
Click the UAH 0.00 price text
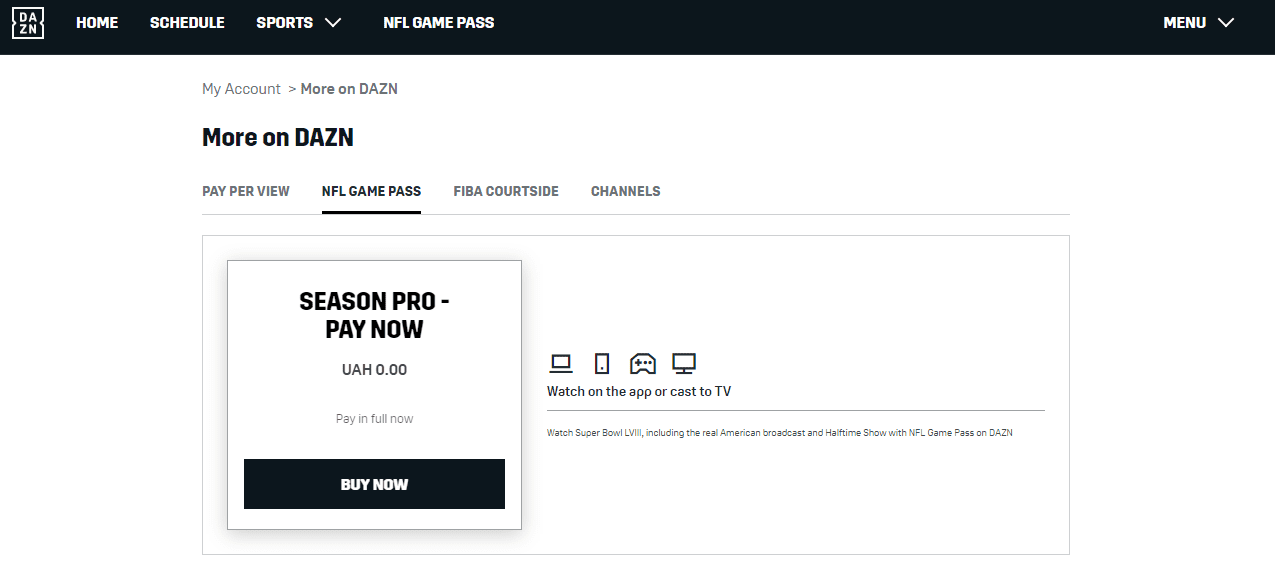click(x=374, y=370)
